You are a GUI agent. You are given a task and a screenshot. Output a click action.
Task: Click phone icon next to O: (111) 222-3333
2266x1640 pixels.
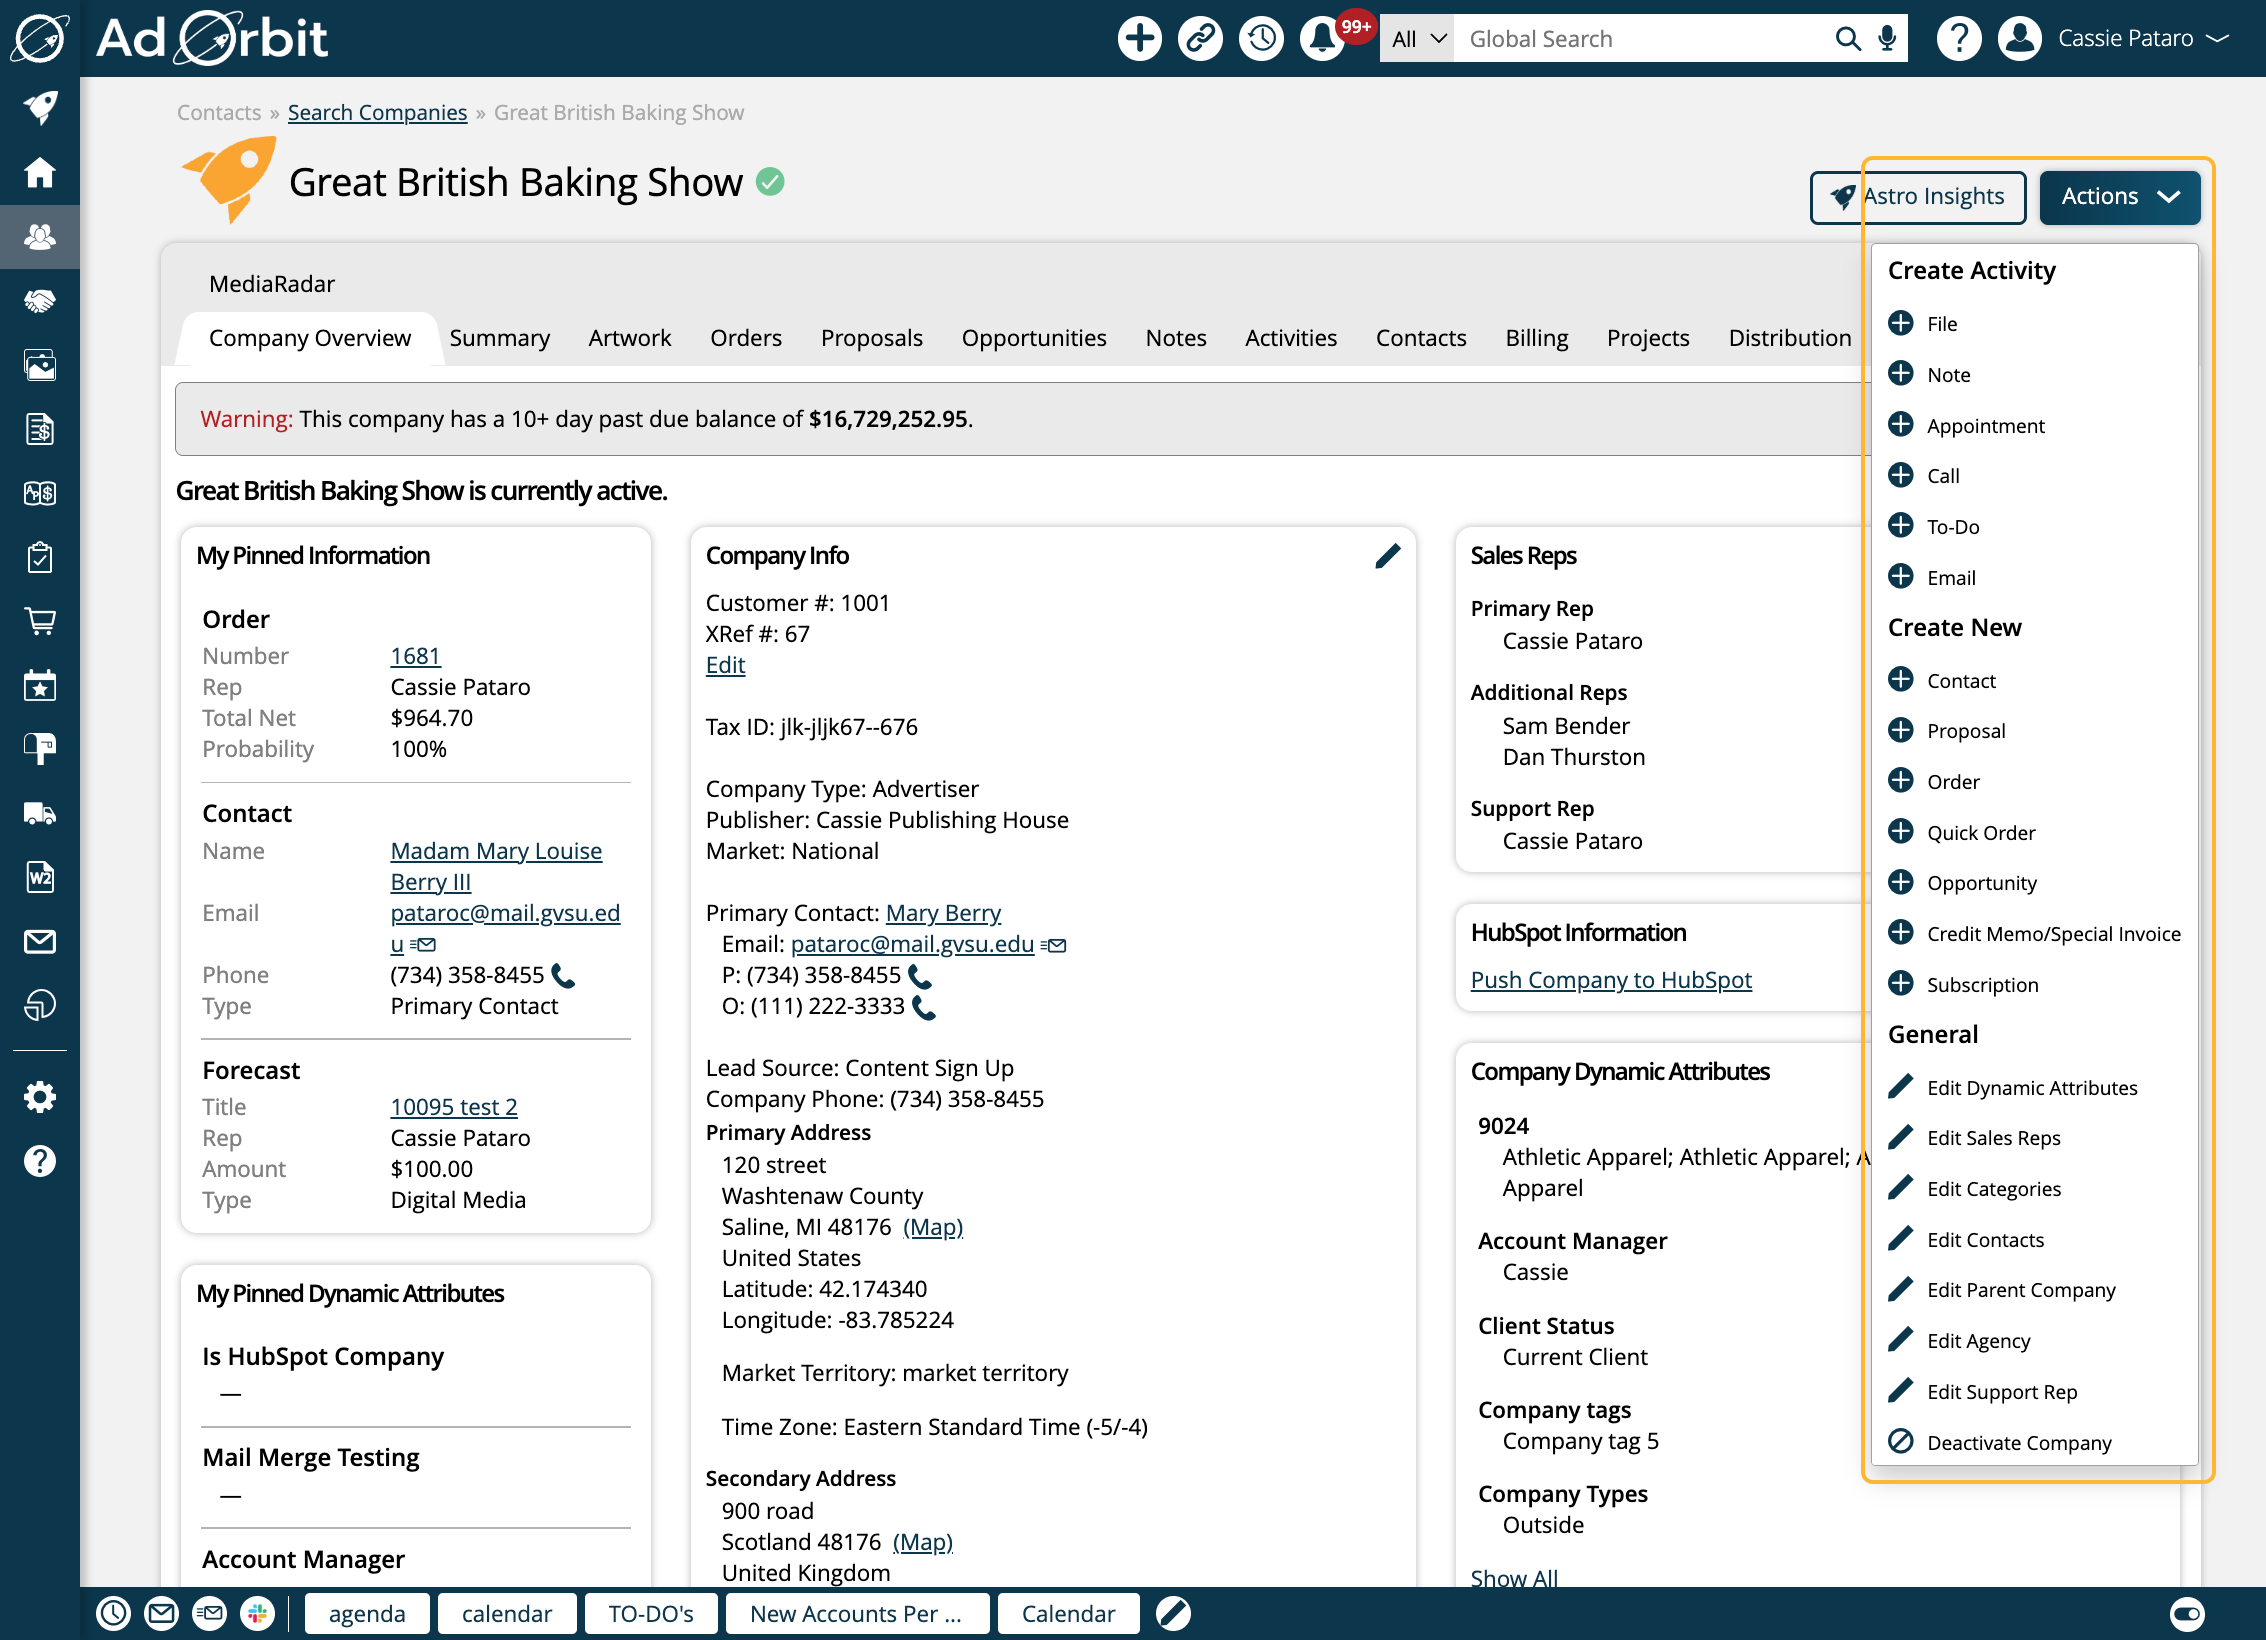tap(925, 1007)
